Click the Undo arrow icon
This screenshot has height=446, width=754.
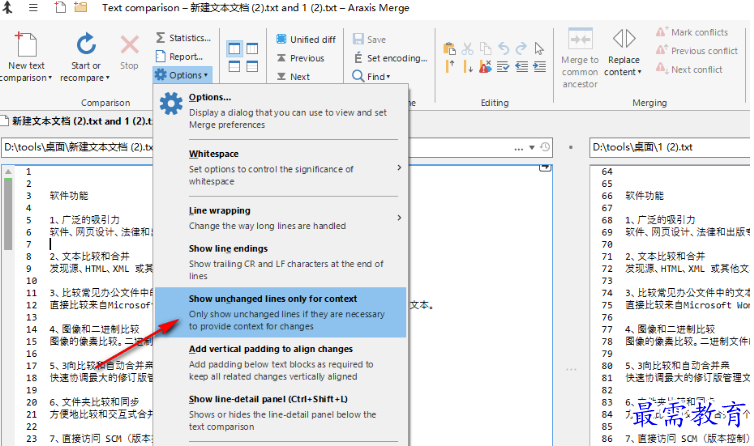click(503, 48)
